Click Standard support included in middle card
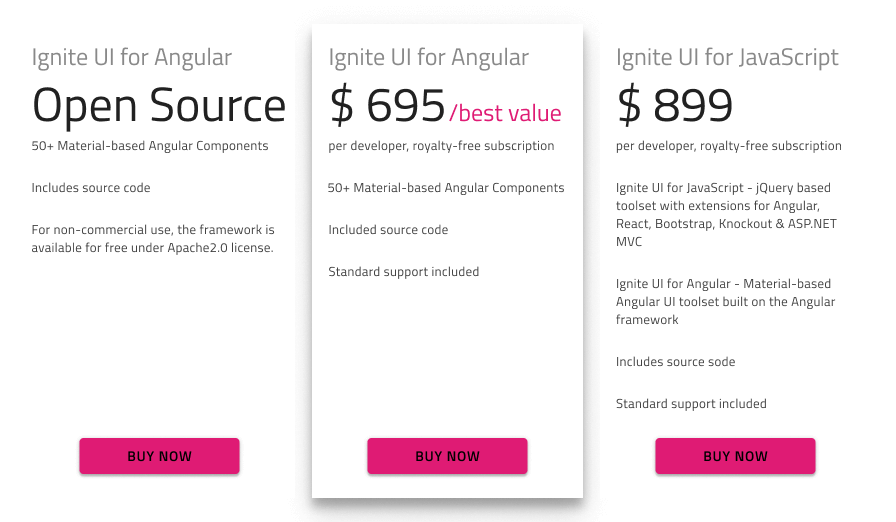Viewport: 896px width, 522px height. pos(403,272)
